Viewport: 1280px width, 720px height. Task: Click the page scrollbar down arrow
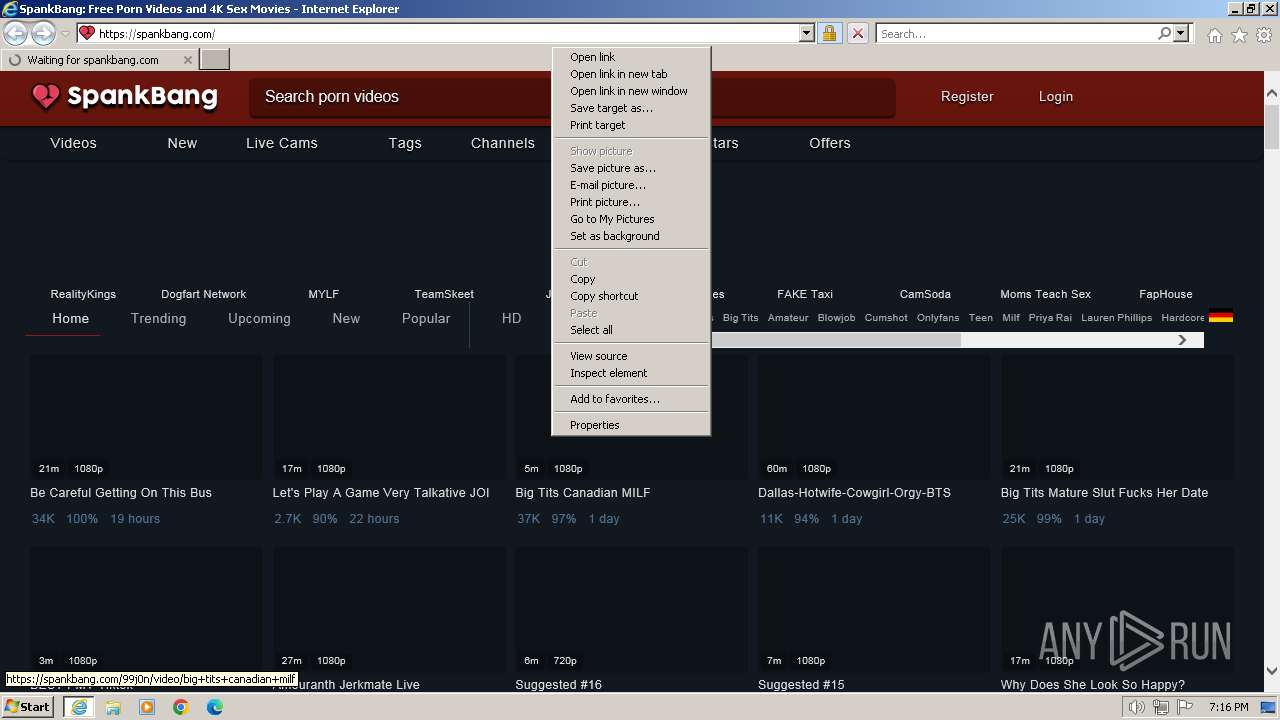pos(1272,672)
